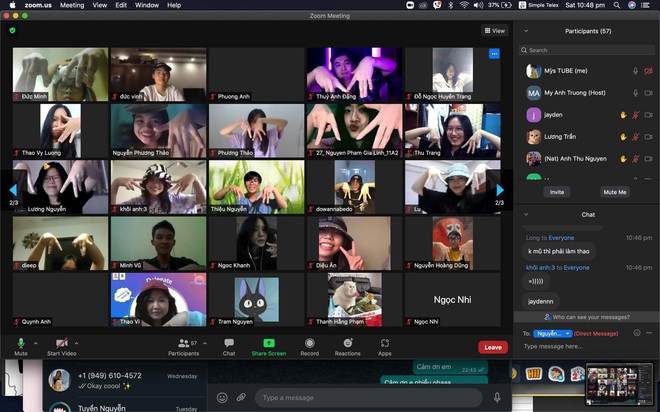Open the chat recipient dropdown Nguyễn...

click(x=553, y=334)
